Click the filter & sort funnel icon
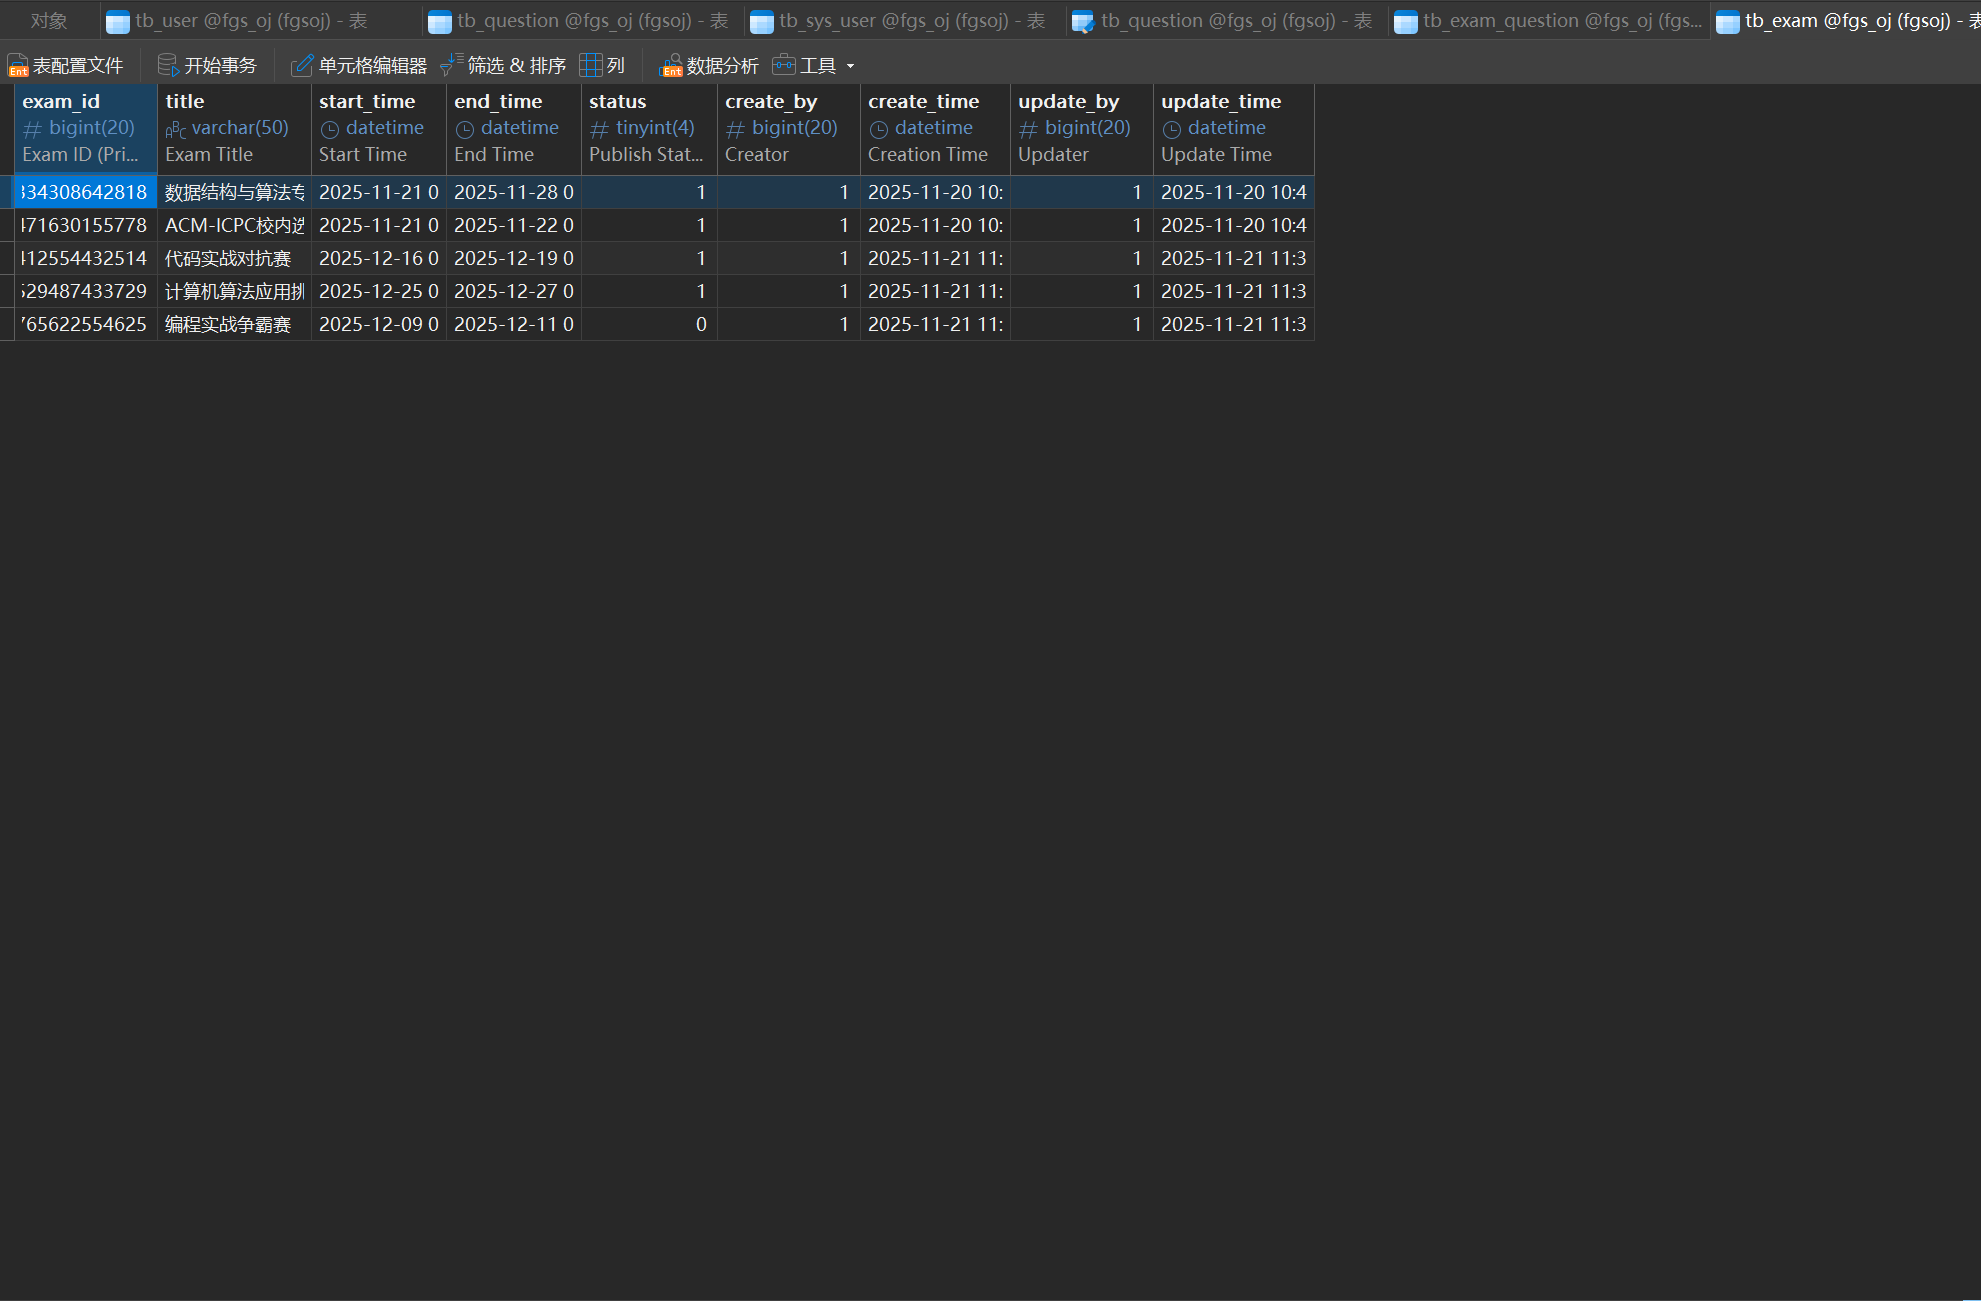This screenshot has width=1981, height=1301. [451, 66]
